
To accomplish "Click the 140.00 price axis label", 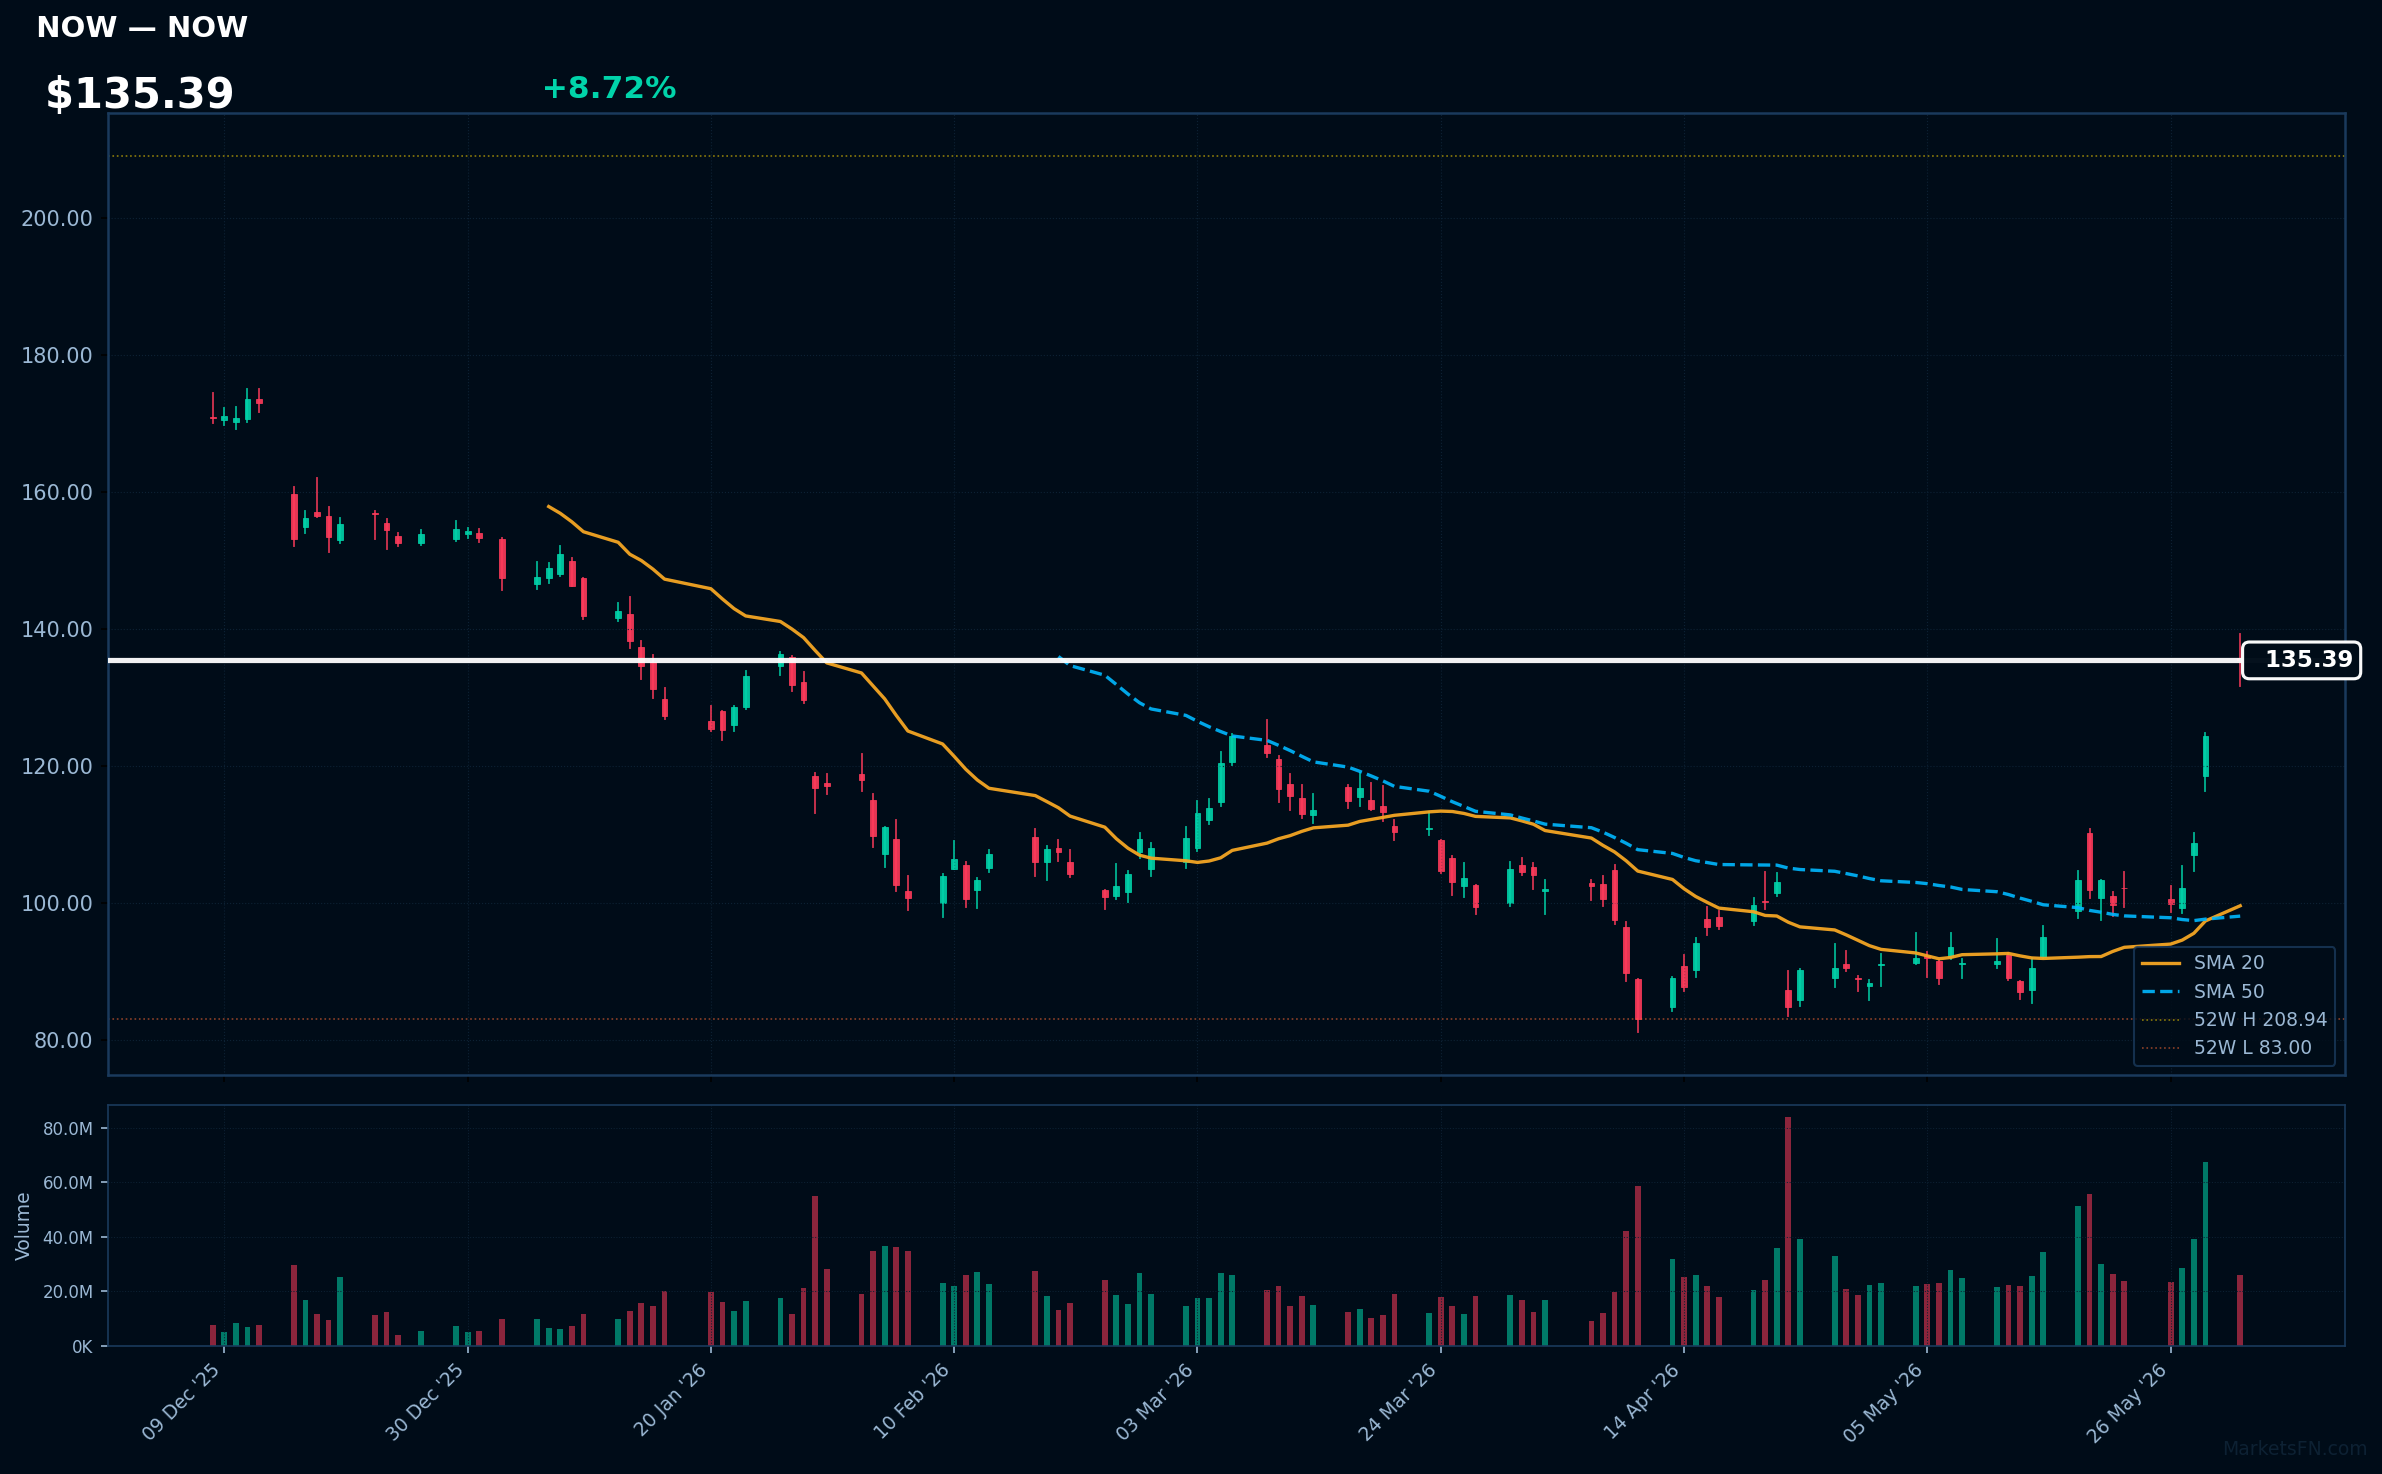I will pos(57,630).
